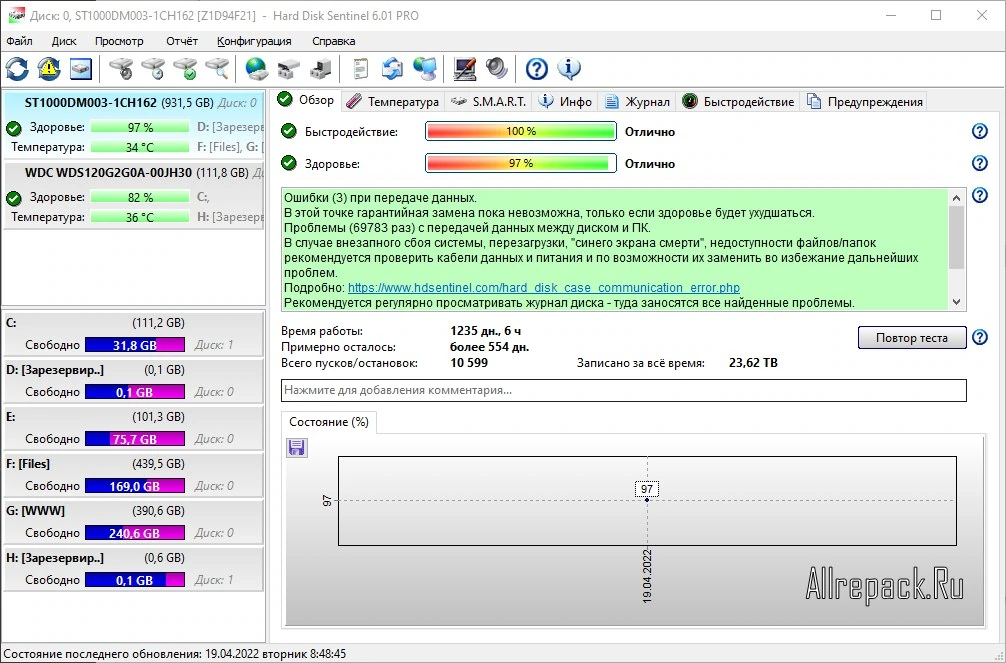Open the Конфигурация menu
This screenshot has width=1006, height=663.
click(x=254, y=41)
